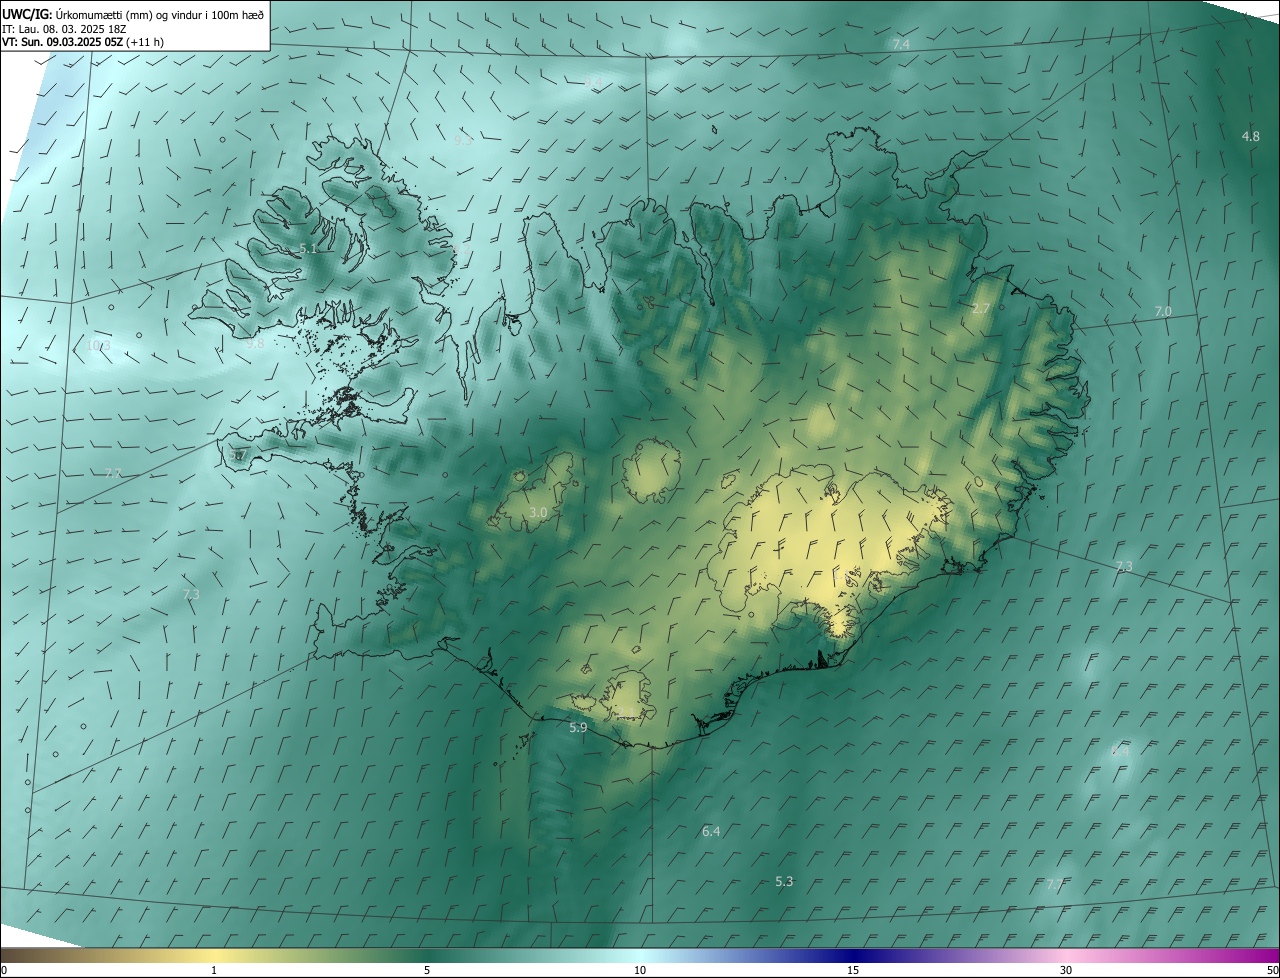The height and width of the screenshot is (978, 1280).
Task: Click the 9.8 value on the map
Action: [256, 343]
